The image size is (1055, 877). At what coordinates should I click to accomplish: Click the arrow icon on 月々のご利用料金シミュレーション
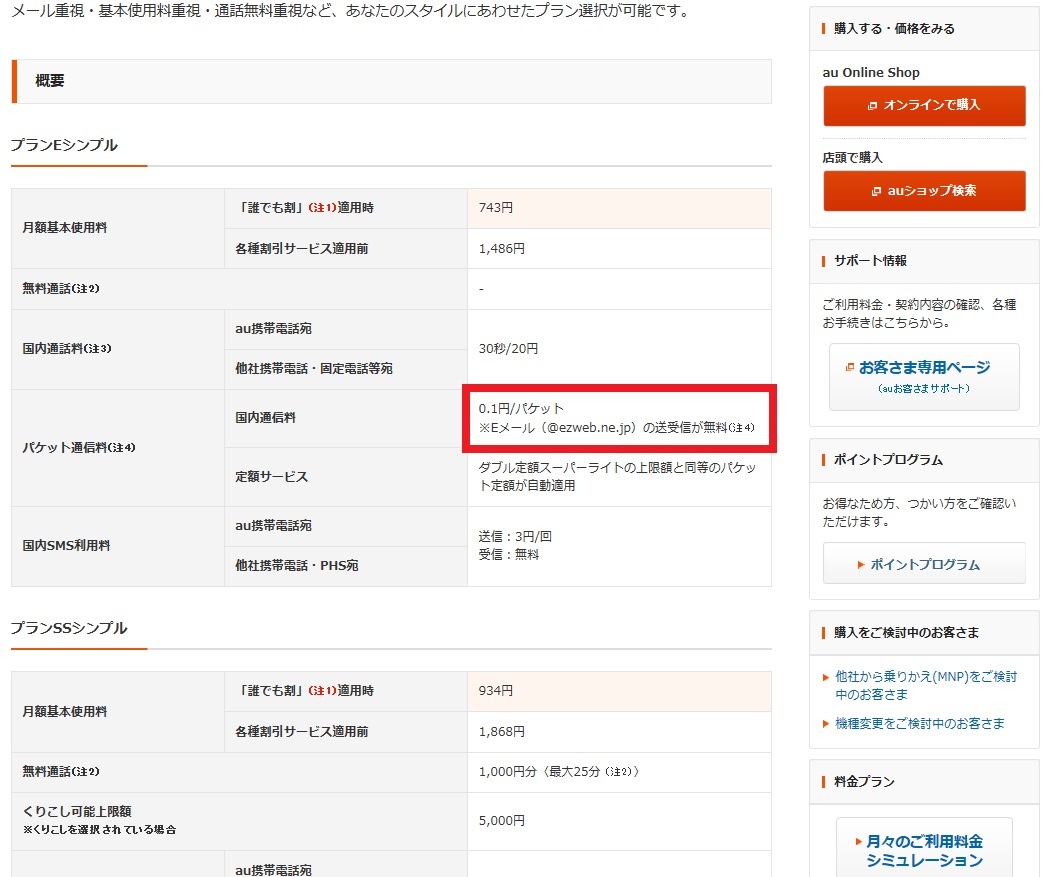pos(859,842)
